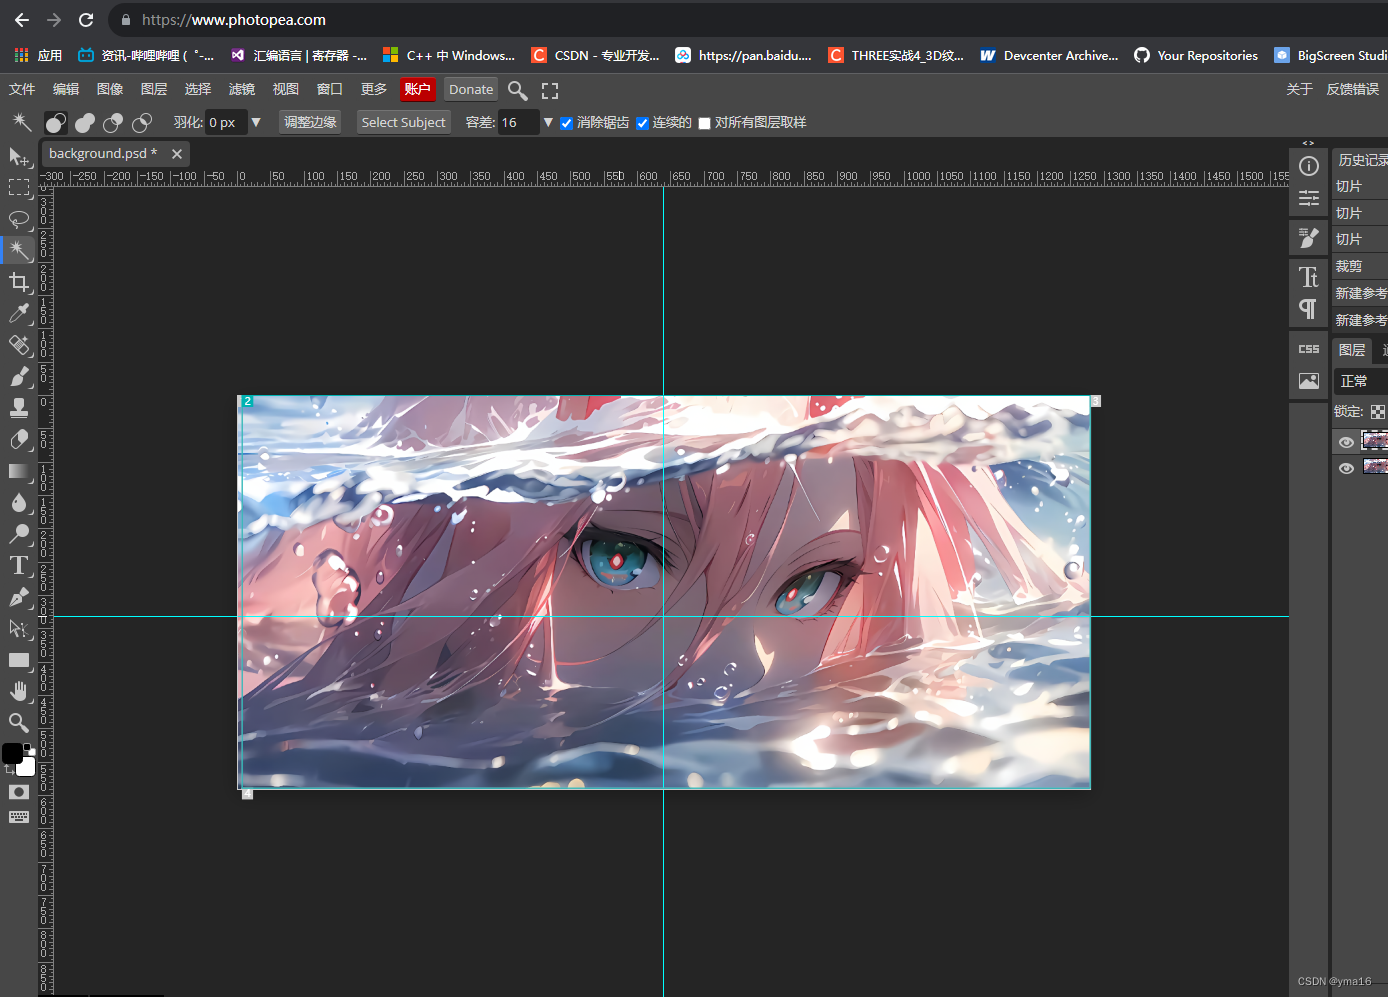Toggle the 消除锯齿 checkbox
Screen dimensions: 1388x997
coord(567,123)
